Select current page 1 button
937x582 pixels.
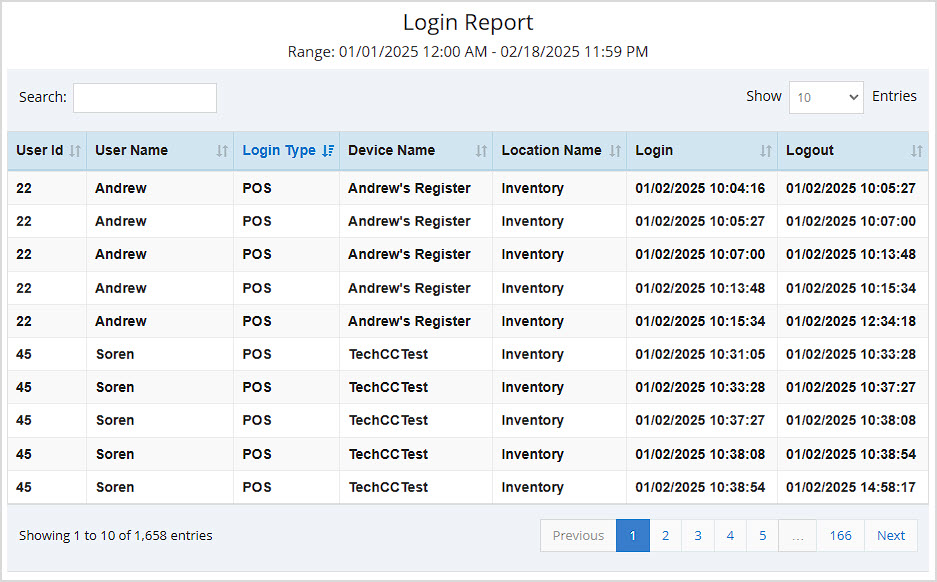coord(633,536)
